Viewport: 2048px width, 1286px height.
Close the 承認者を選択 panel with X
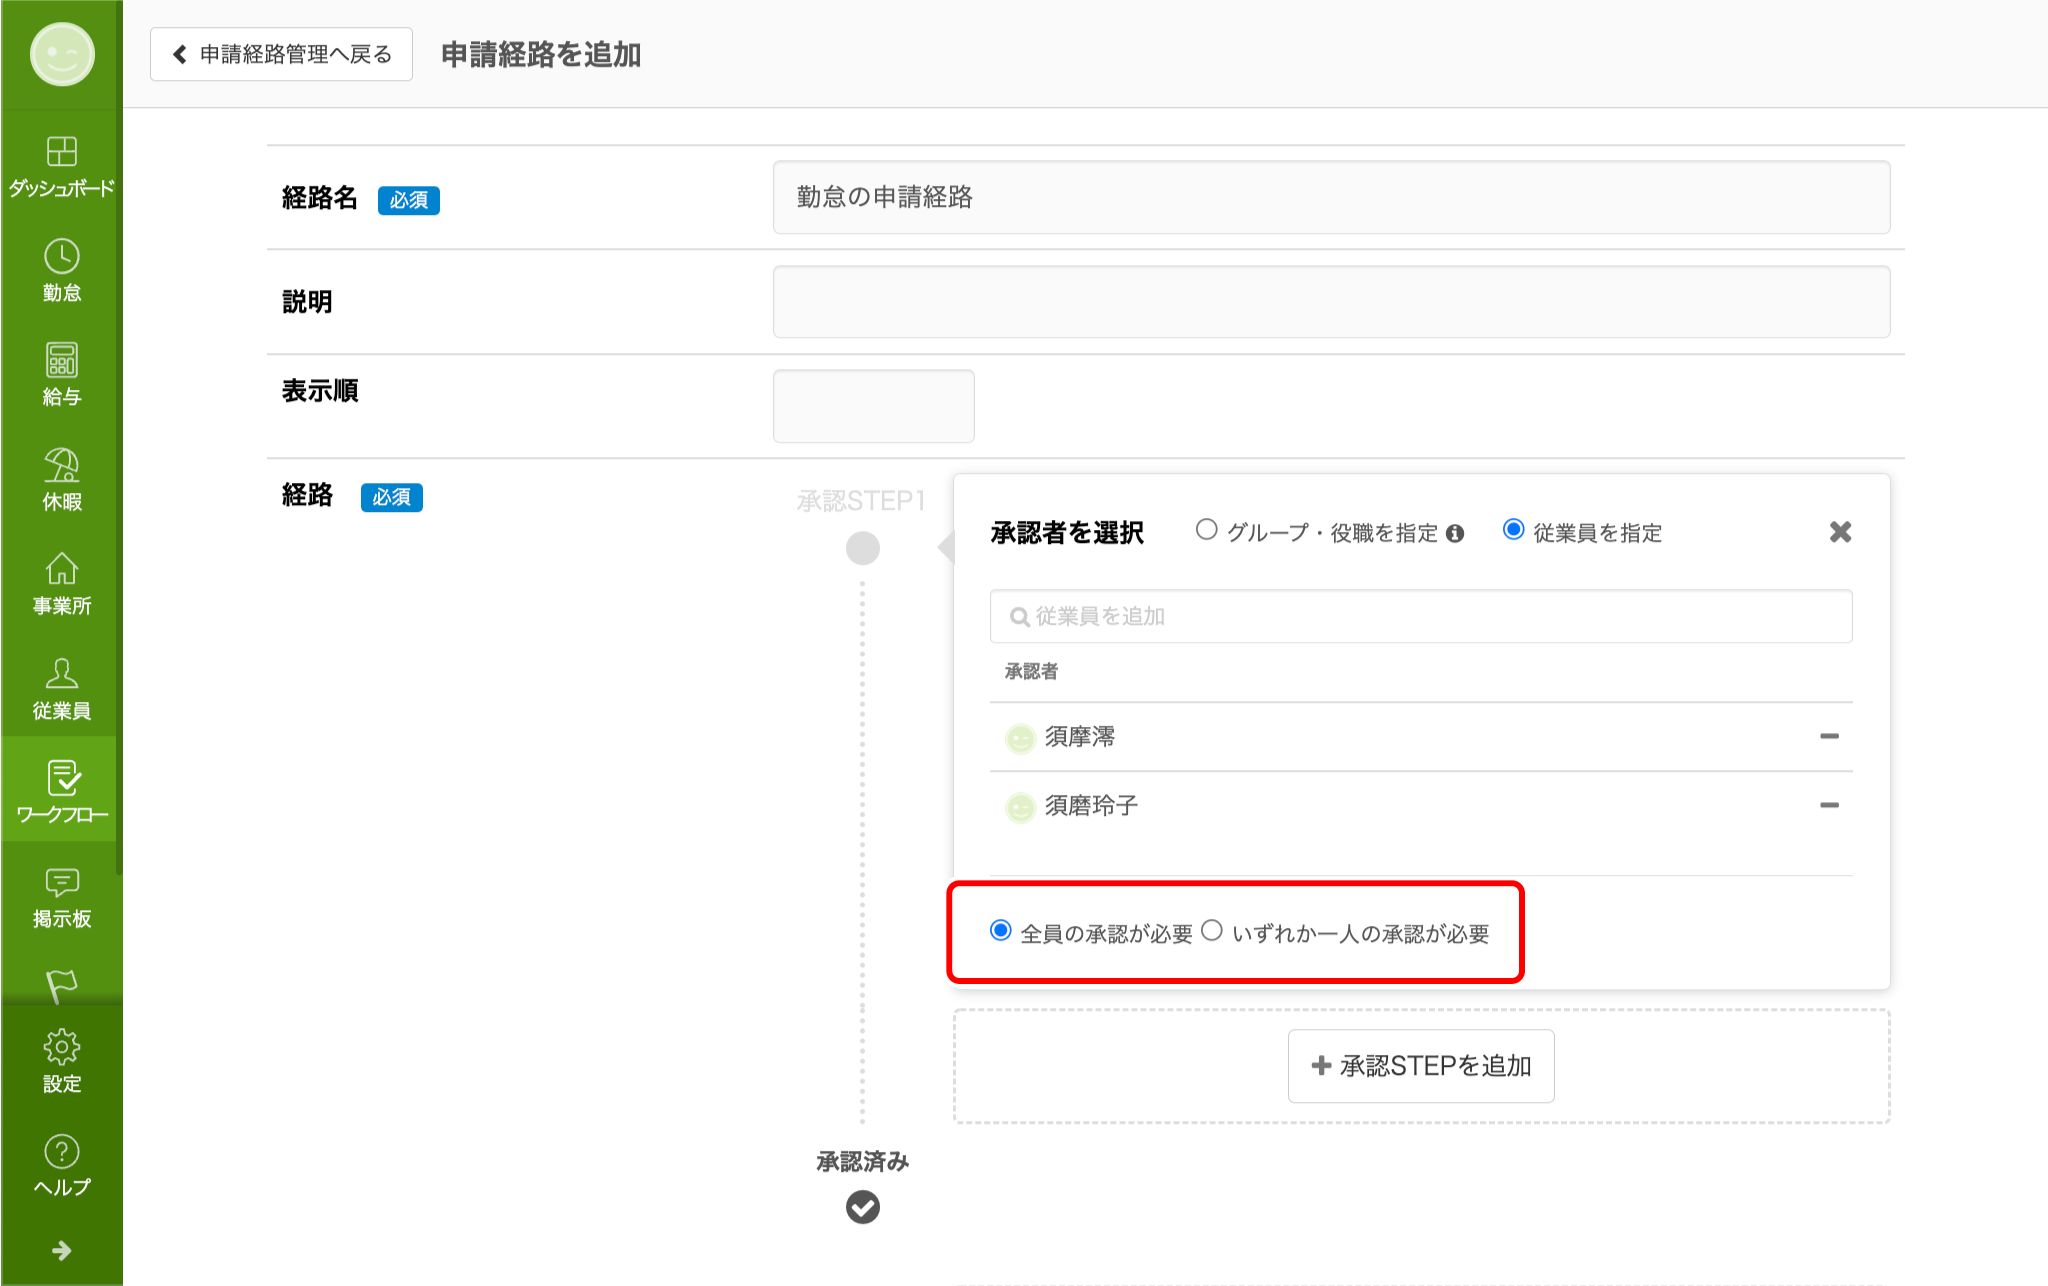(x=1840, y=532)
